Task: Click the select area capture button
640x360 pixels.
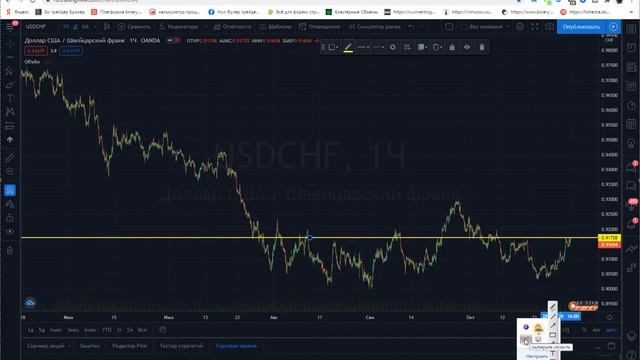Action: click(x=526, y=340)
